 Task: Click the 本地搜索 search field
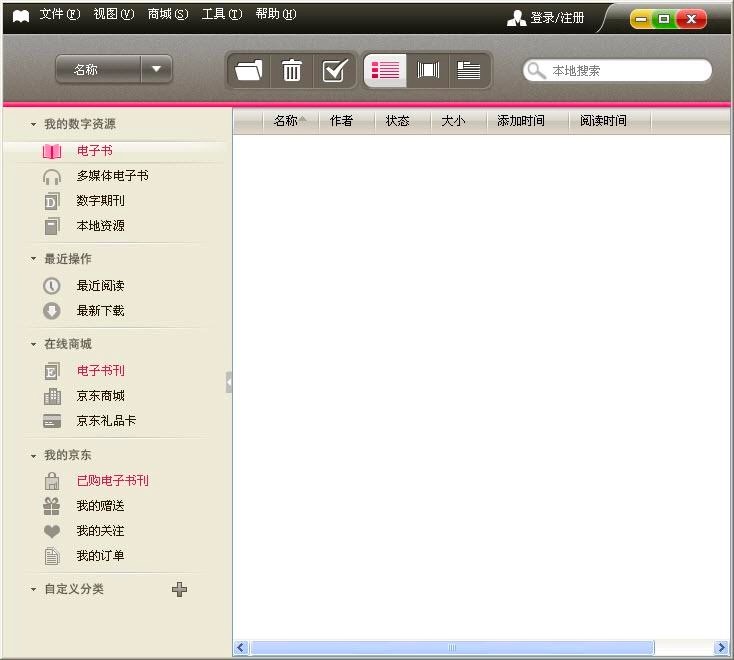point(626,71)
